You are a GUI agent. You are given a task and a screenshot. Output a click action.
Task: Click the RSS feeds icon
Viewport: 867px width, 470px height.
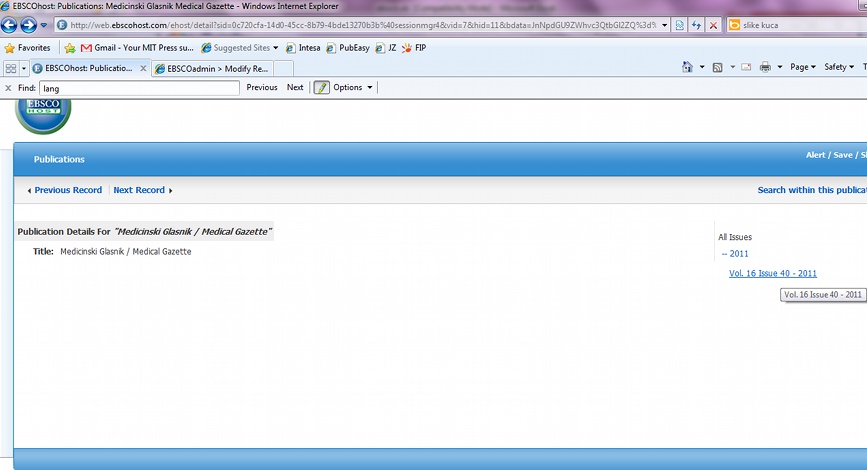(x=718, y=67)
